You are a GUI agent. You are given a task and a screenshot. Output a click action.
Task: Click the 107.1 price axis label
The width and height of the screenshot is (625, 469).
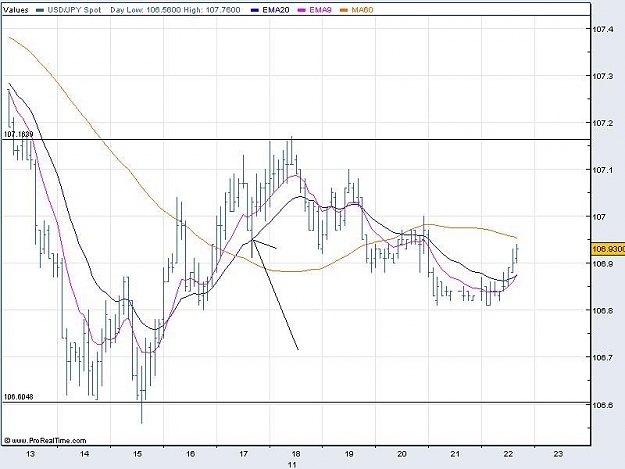[603, 170]
